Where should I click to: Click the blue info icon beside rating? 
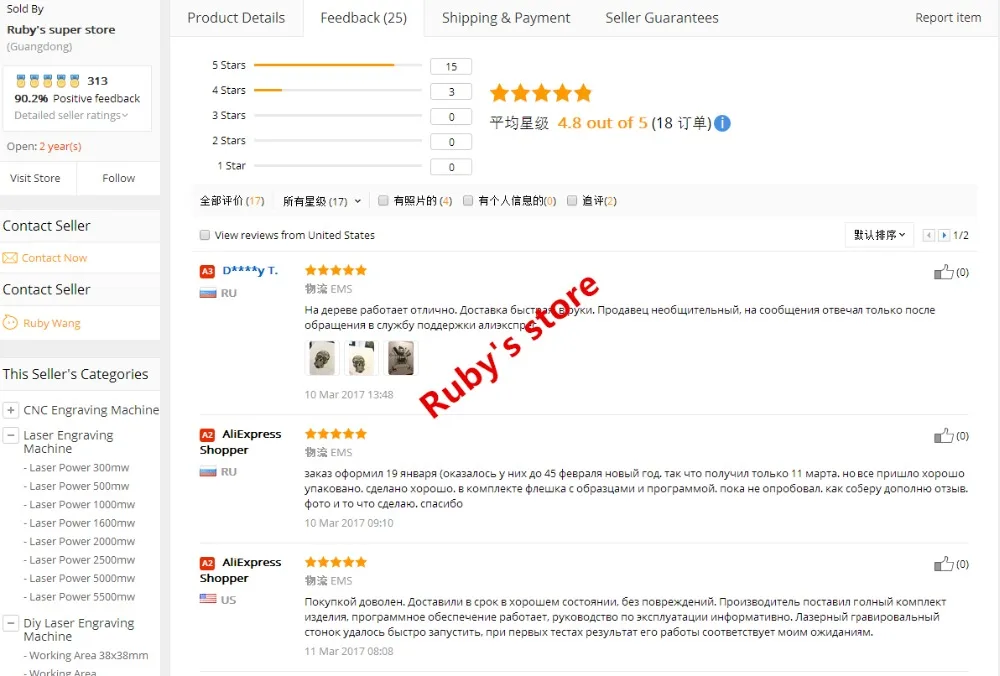722,123
